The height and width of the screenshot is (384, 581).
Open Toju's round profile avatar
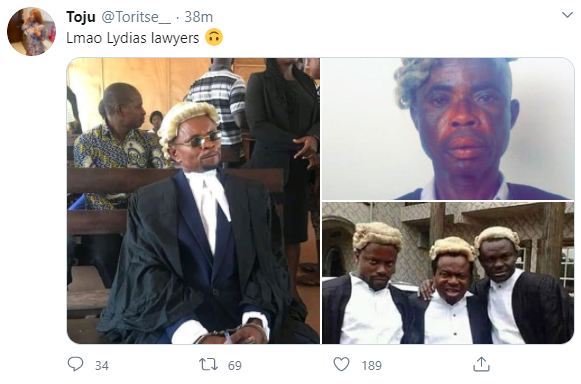pyautogui.click(x=31, y=32)
